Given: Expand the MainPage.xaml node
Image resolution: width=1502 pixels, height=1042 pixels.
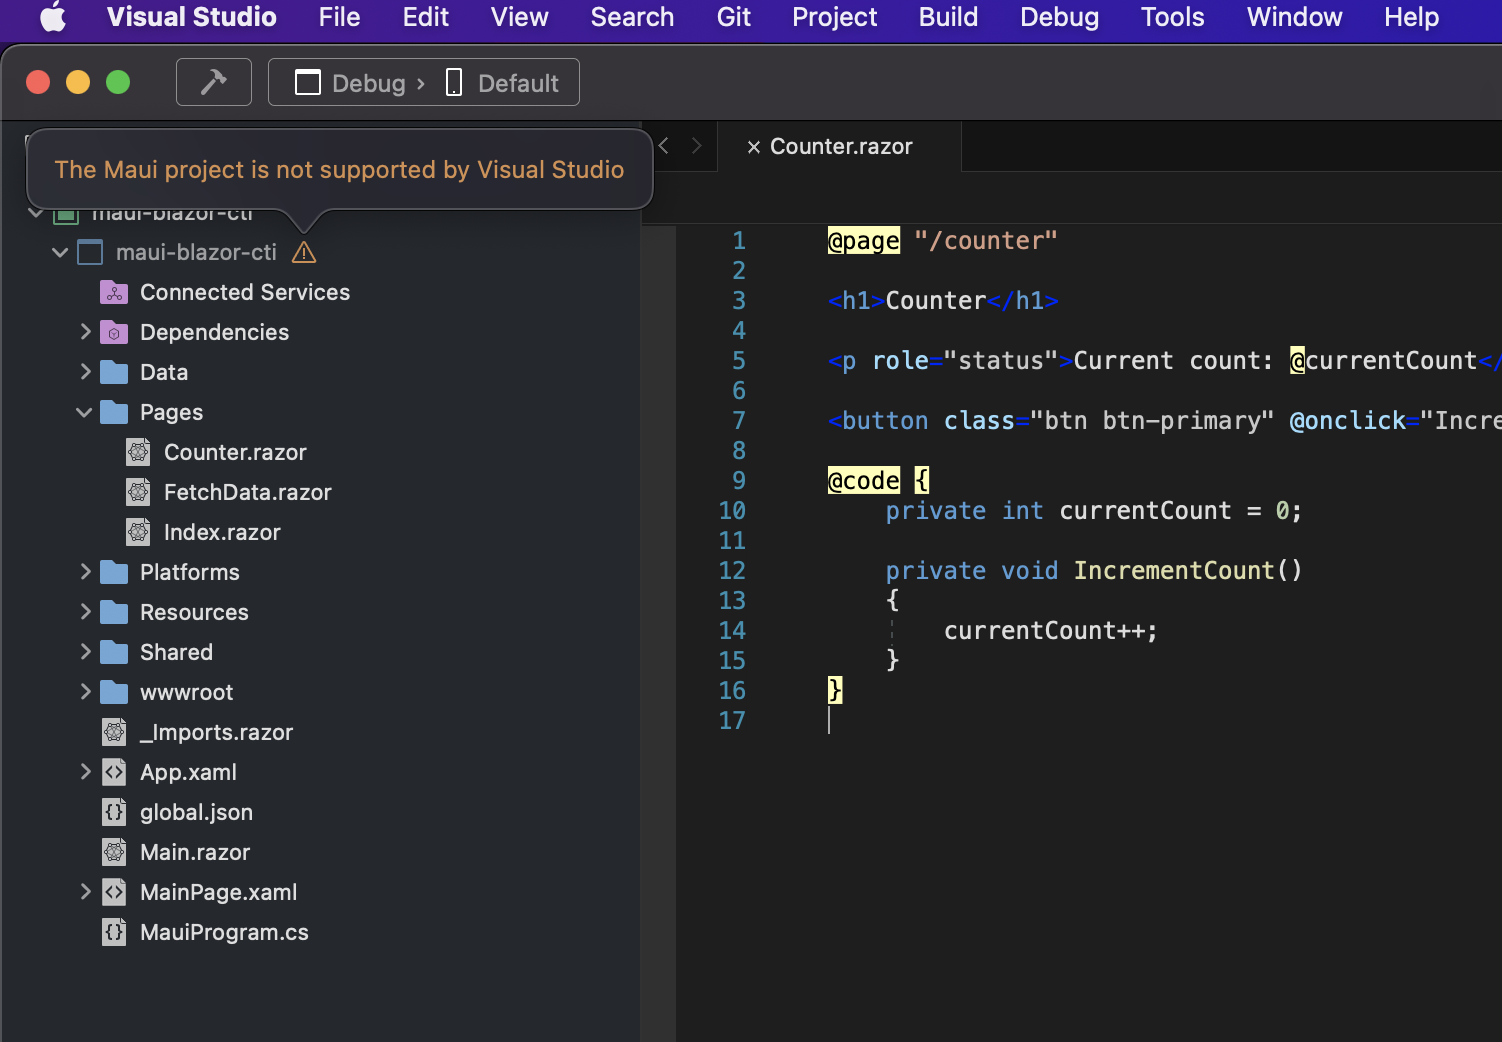Looking at the screenshot, I should coord(85,892).
